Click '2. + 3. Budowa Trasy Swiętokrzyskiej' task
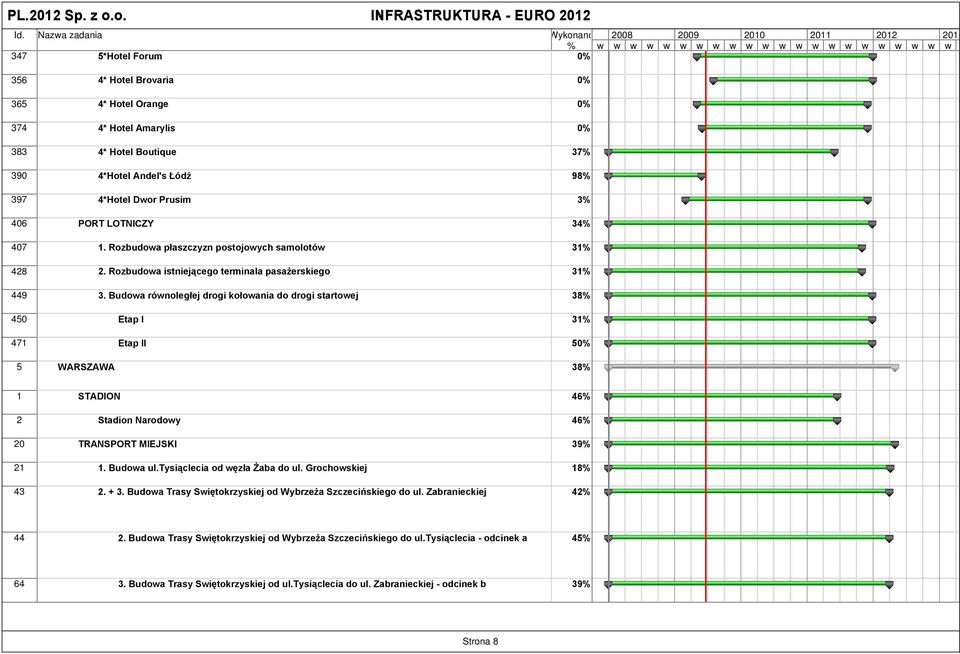Image resolution: width=960 pixels, height=654 pixels. 292,492
